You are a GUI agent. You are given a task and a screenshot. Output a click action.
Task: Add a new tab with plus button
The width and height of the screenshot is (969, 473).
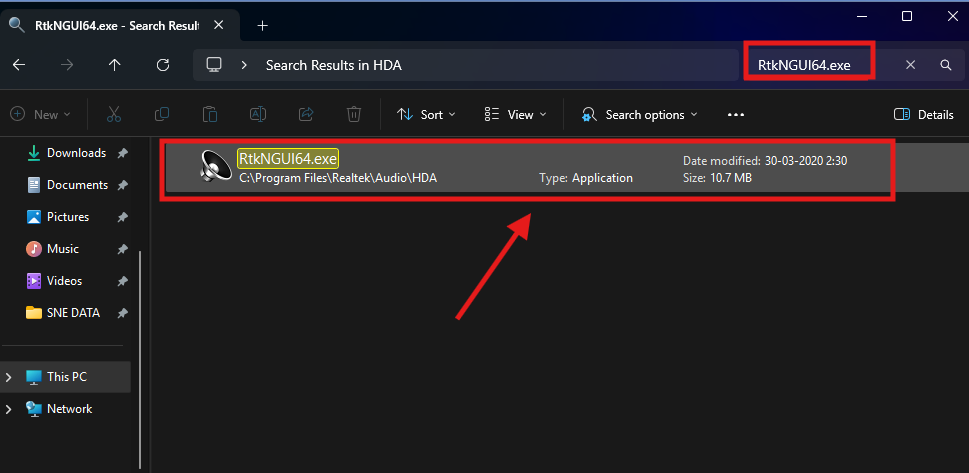point(263,25)
